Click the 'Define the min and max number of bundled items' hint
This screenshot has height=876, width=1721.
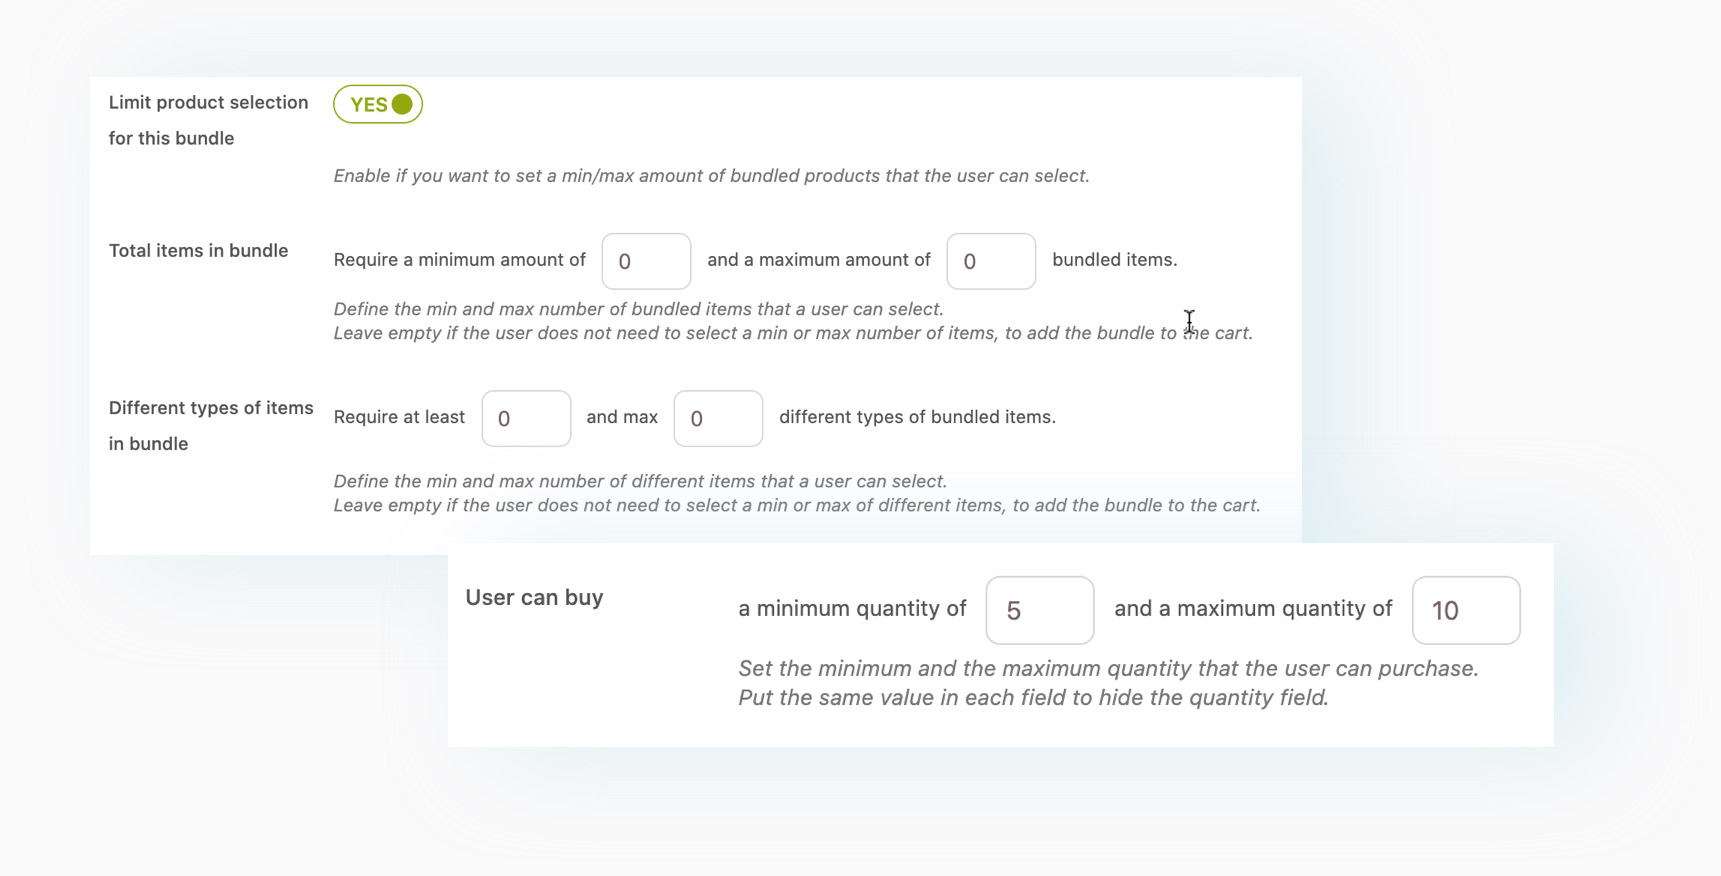(x=638, y=309)
